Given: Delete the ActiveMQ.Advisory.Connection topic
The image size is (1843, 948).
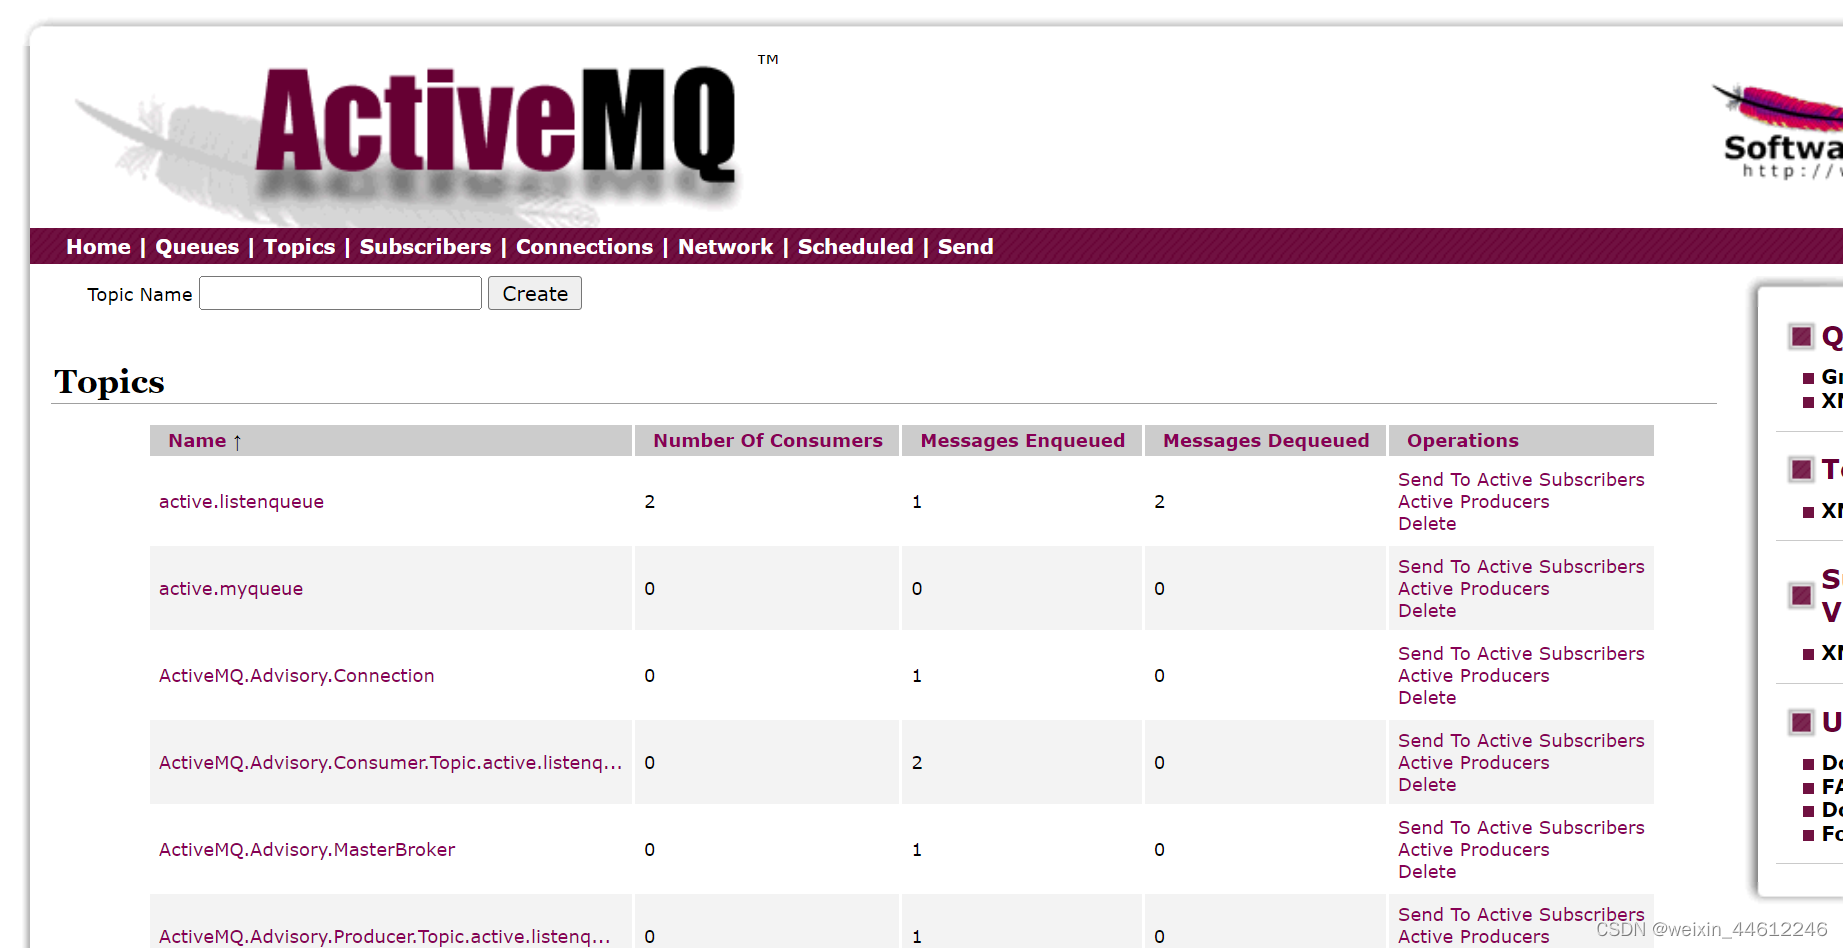Looking at the screenshot, I should pyautogui.click(x=1427, y=697).
